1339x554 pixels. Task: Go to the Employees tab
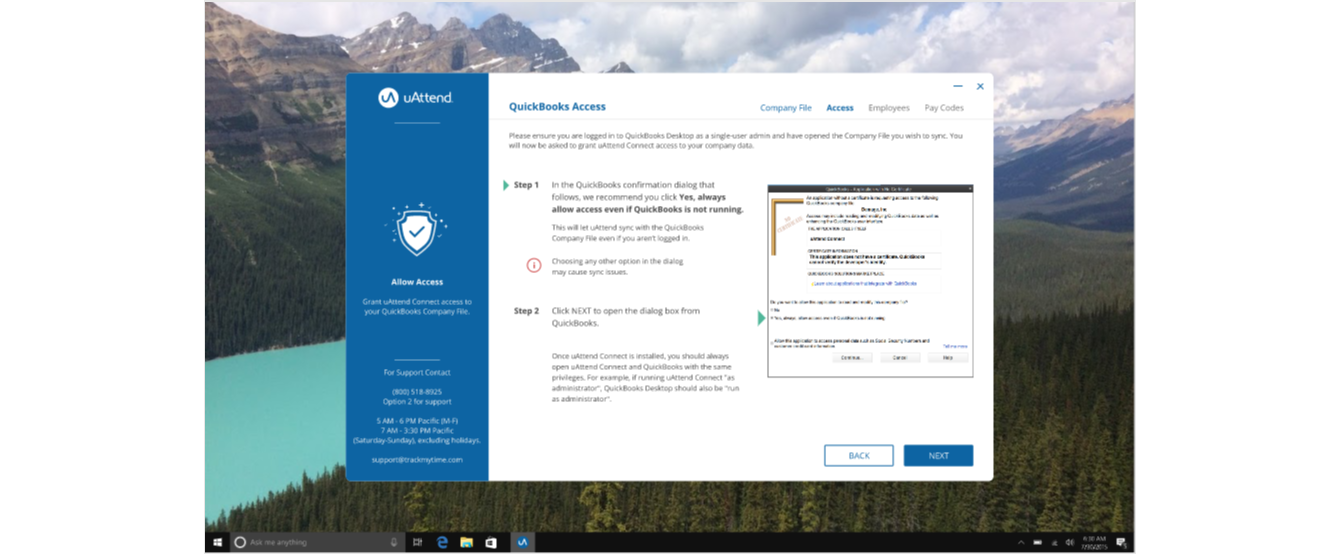coord(888,108)
